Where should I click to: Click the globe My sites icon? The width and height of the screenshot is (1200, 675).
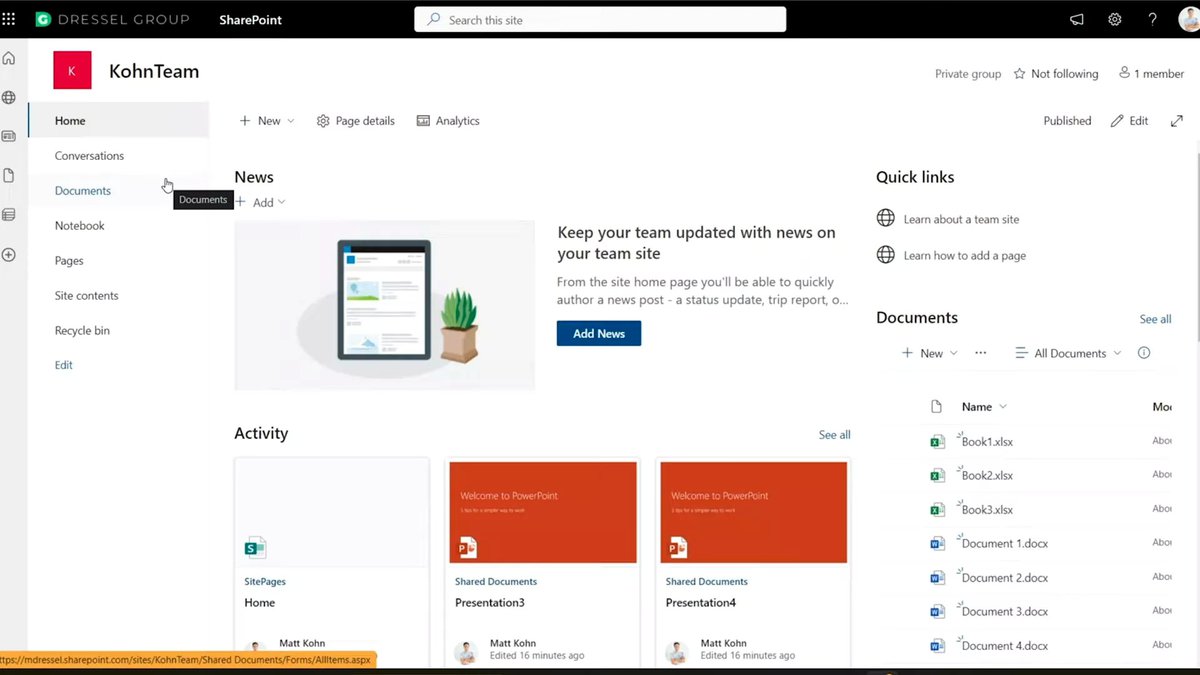[9, 97]
